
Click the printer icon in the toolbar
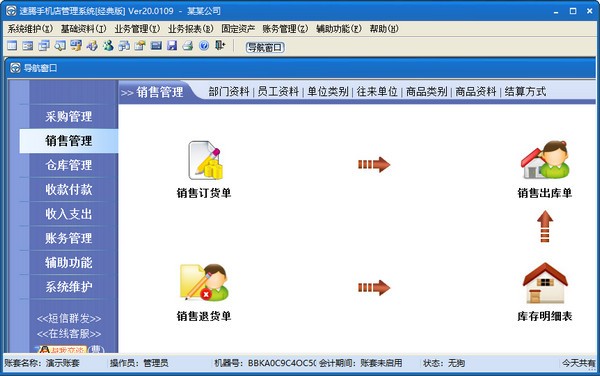point(188,46)
